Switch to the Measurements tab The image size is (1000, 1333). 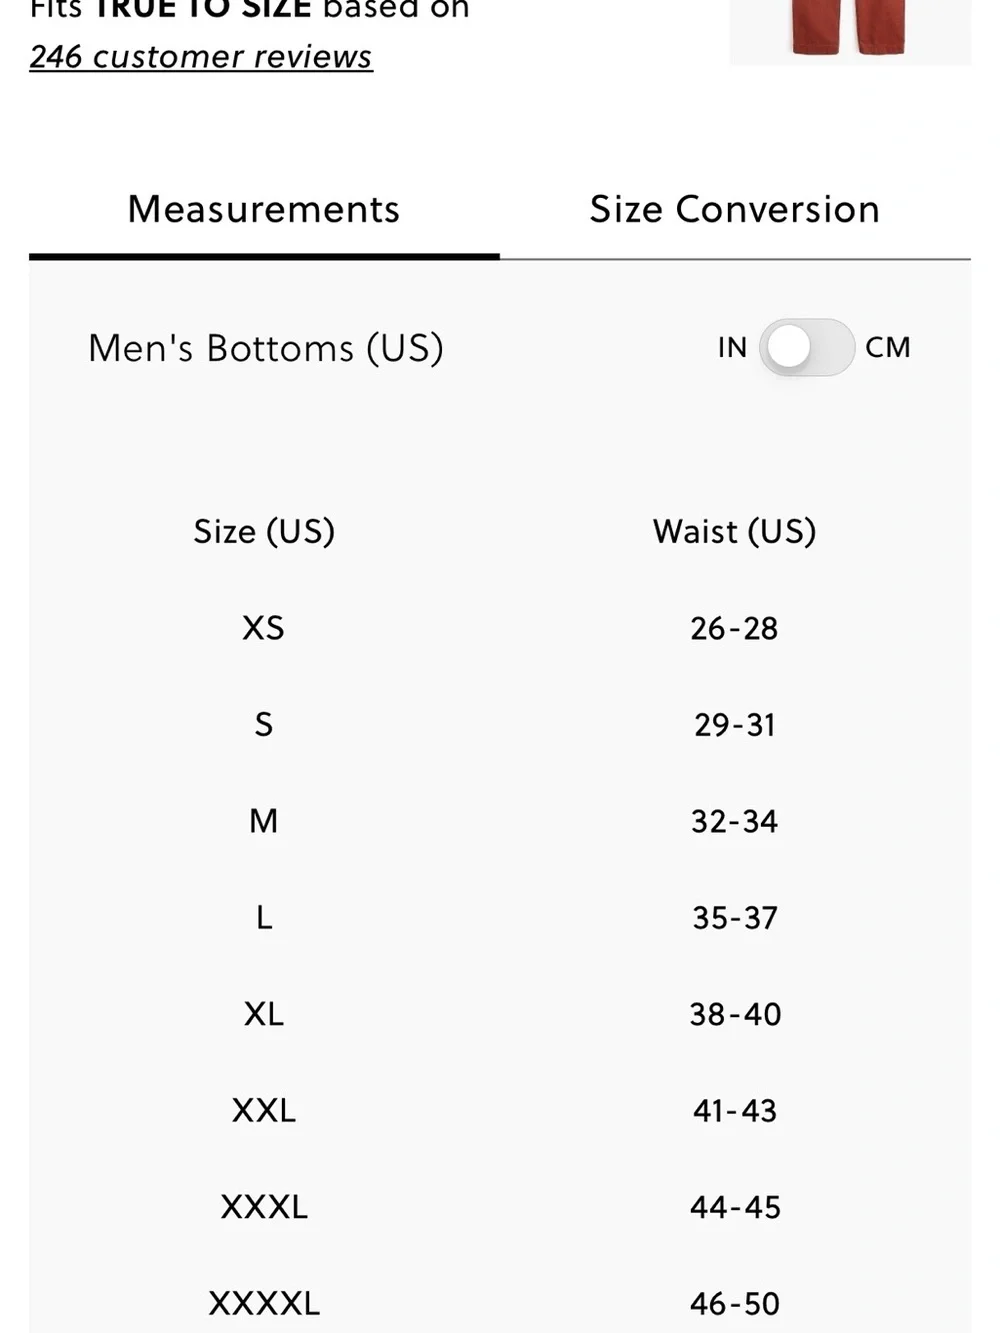[x=264, y=210]
